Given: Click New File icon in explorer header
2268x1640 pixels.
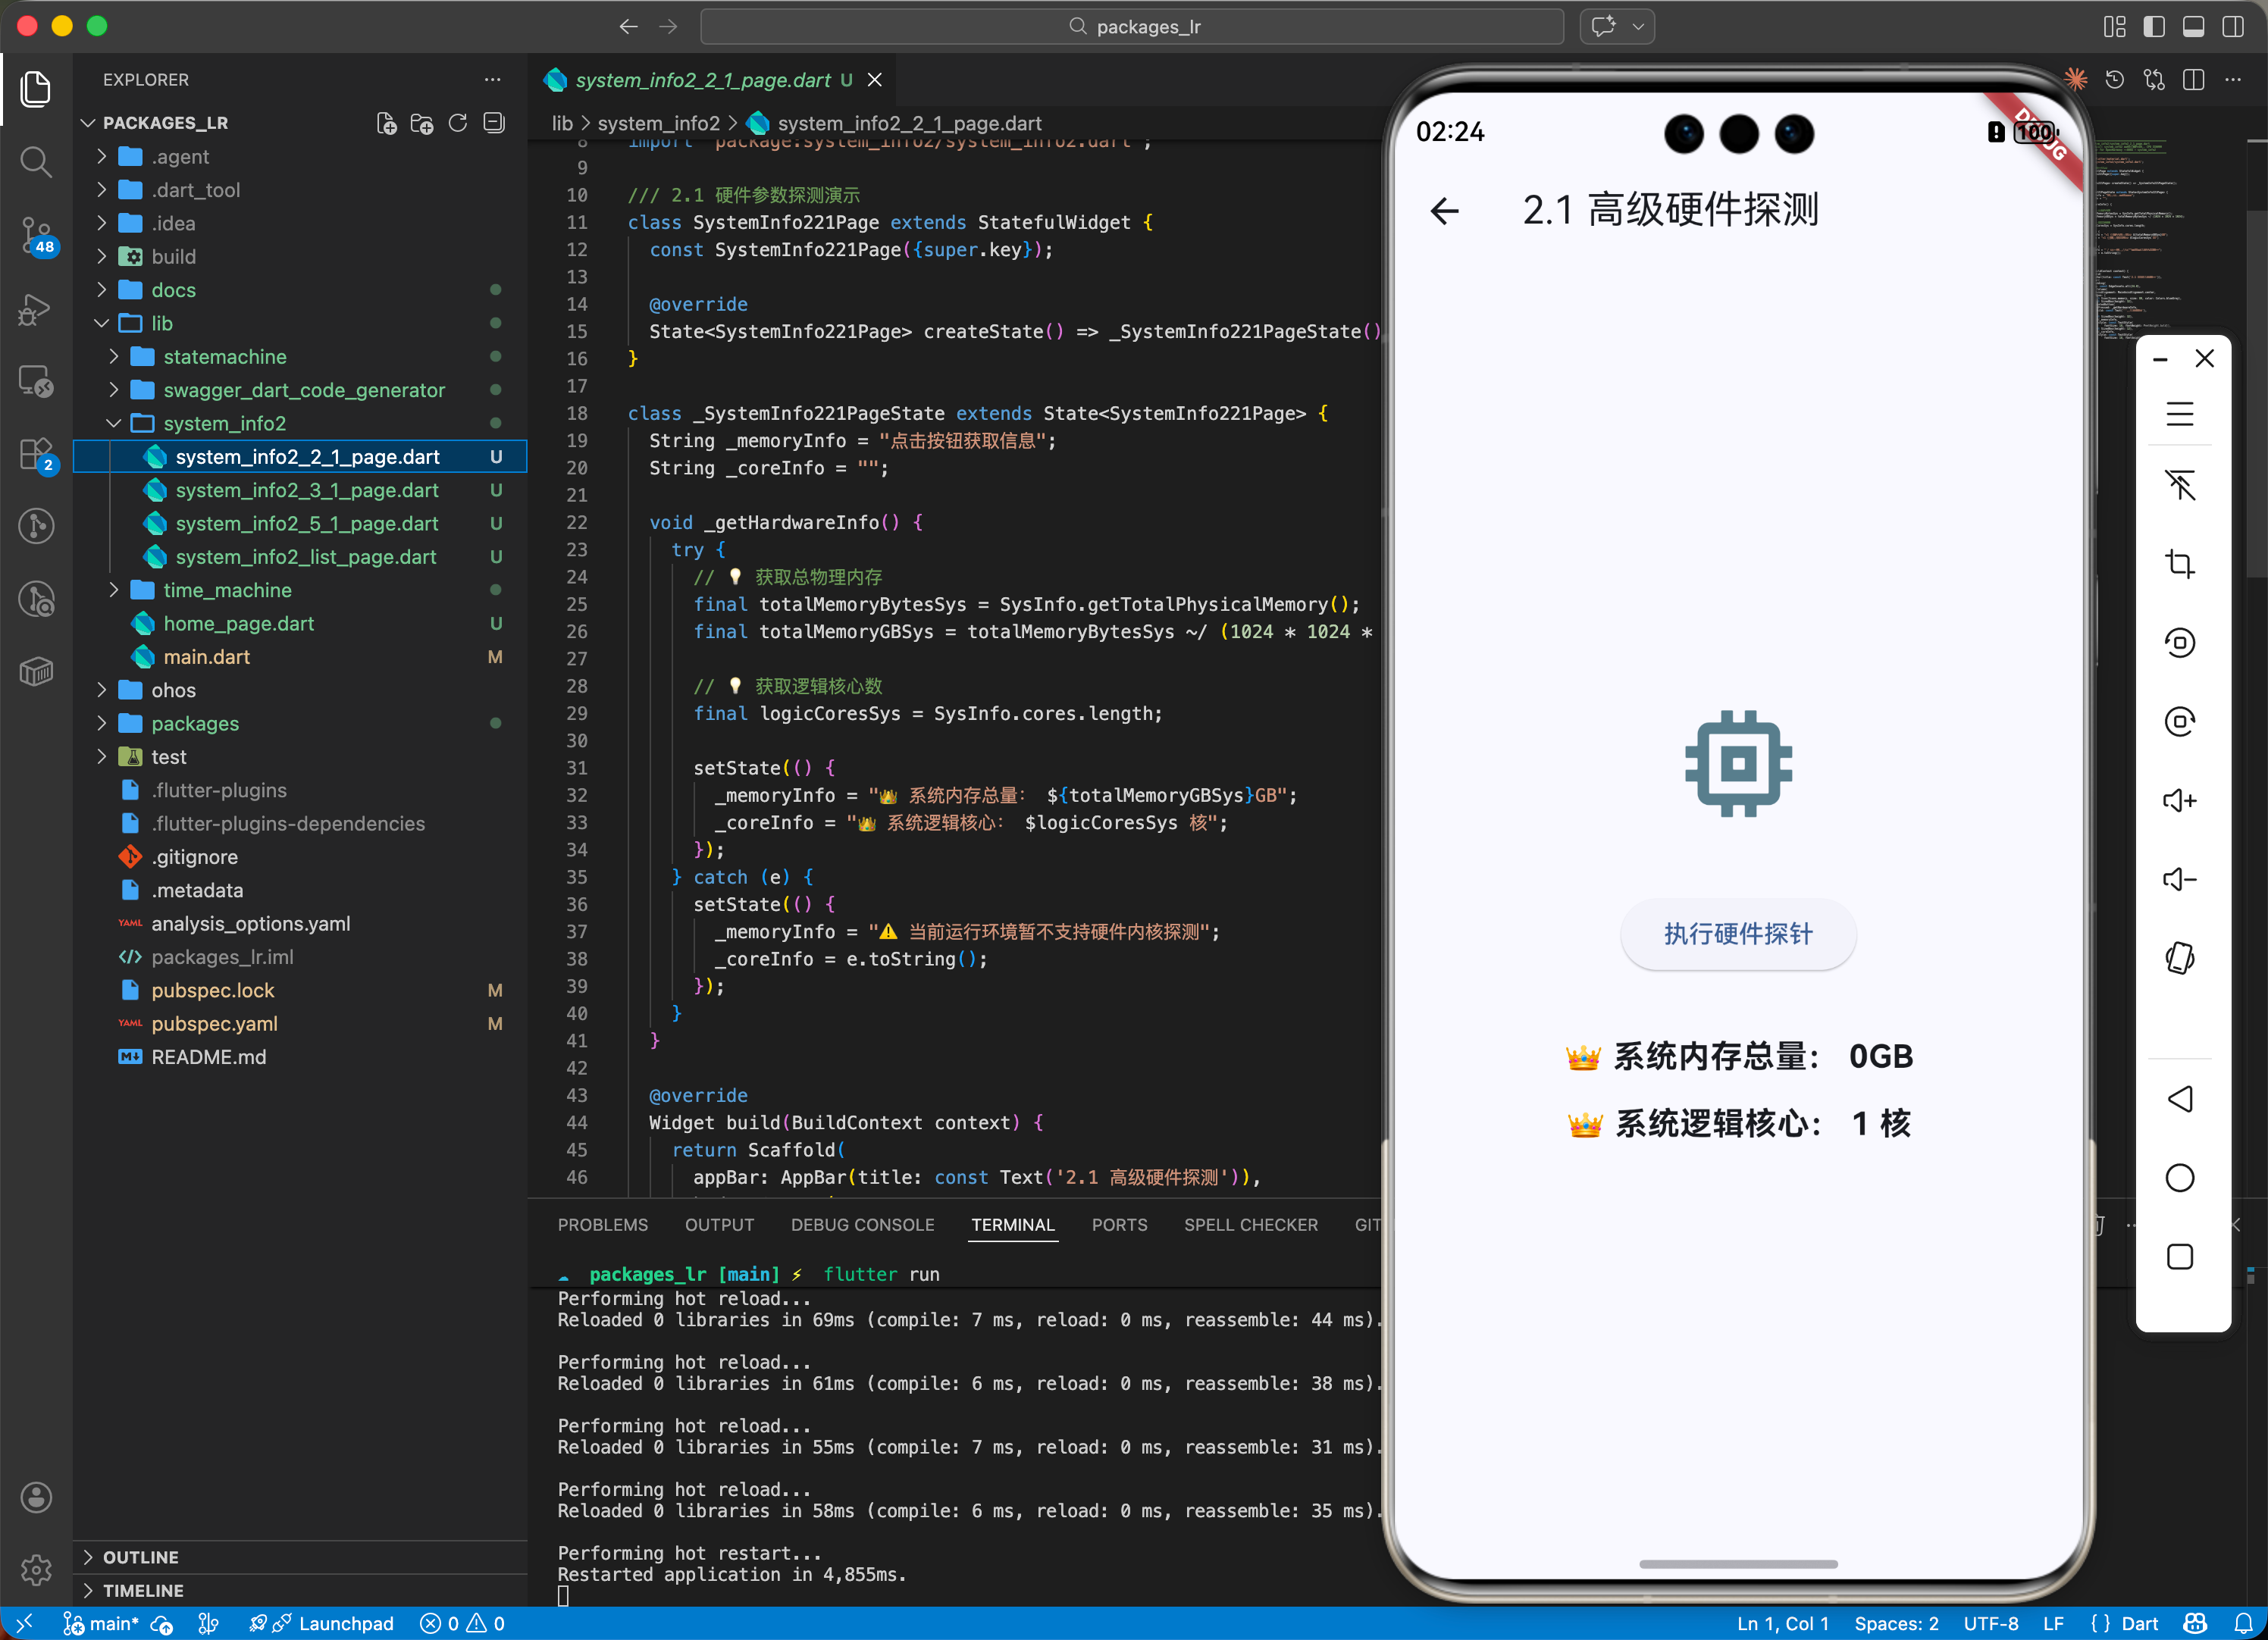Looking at the screenshot, I should click(386, 123).
